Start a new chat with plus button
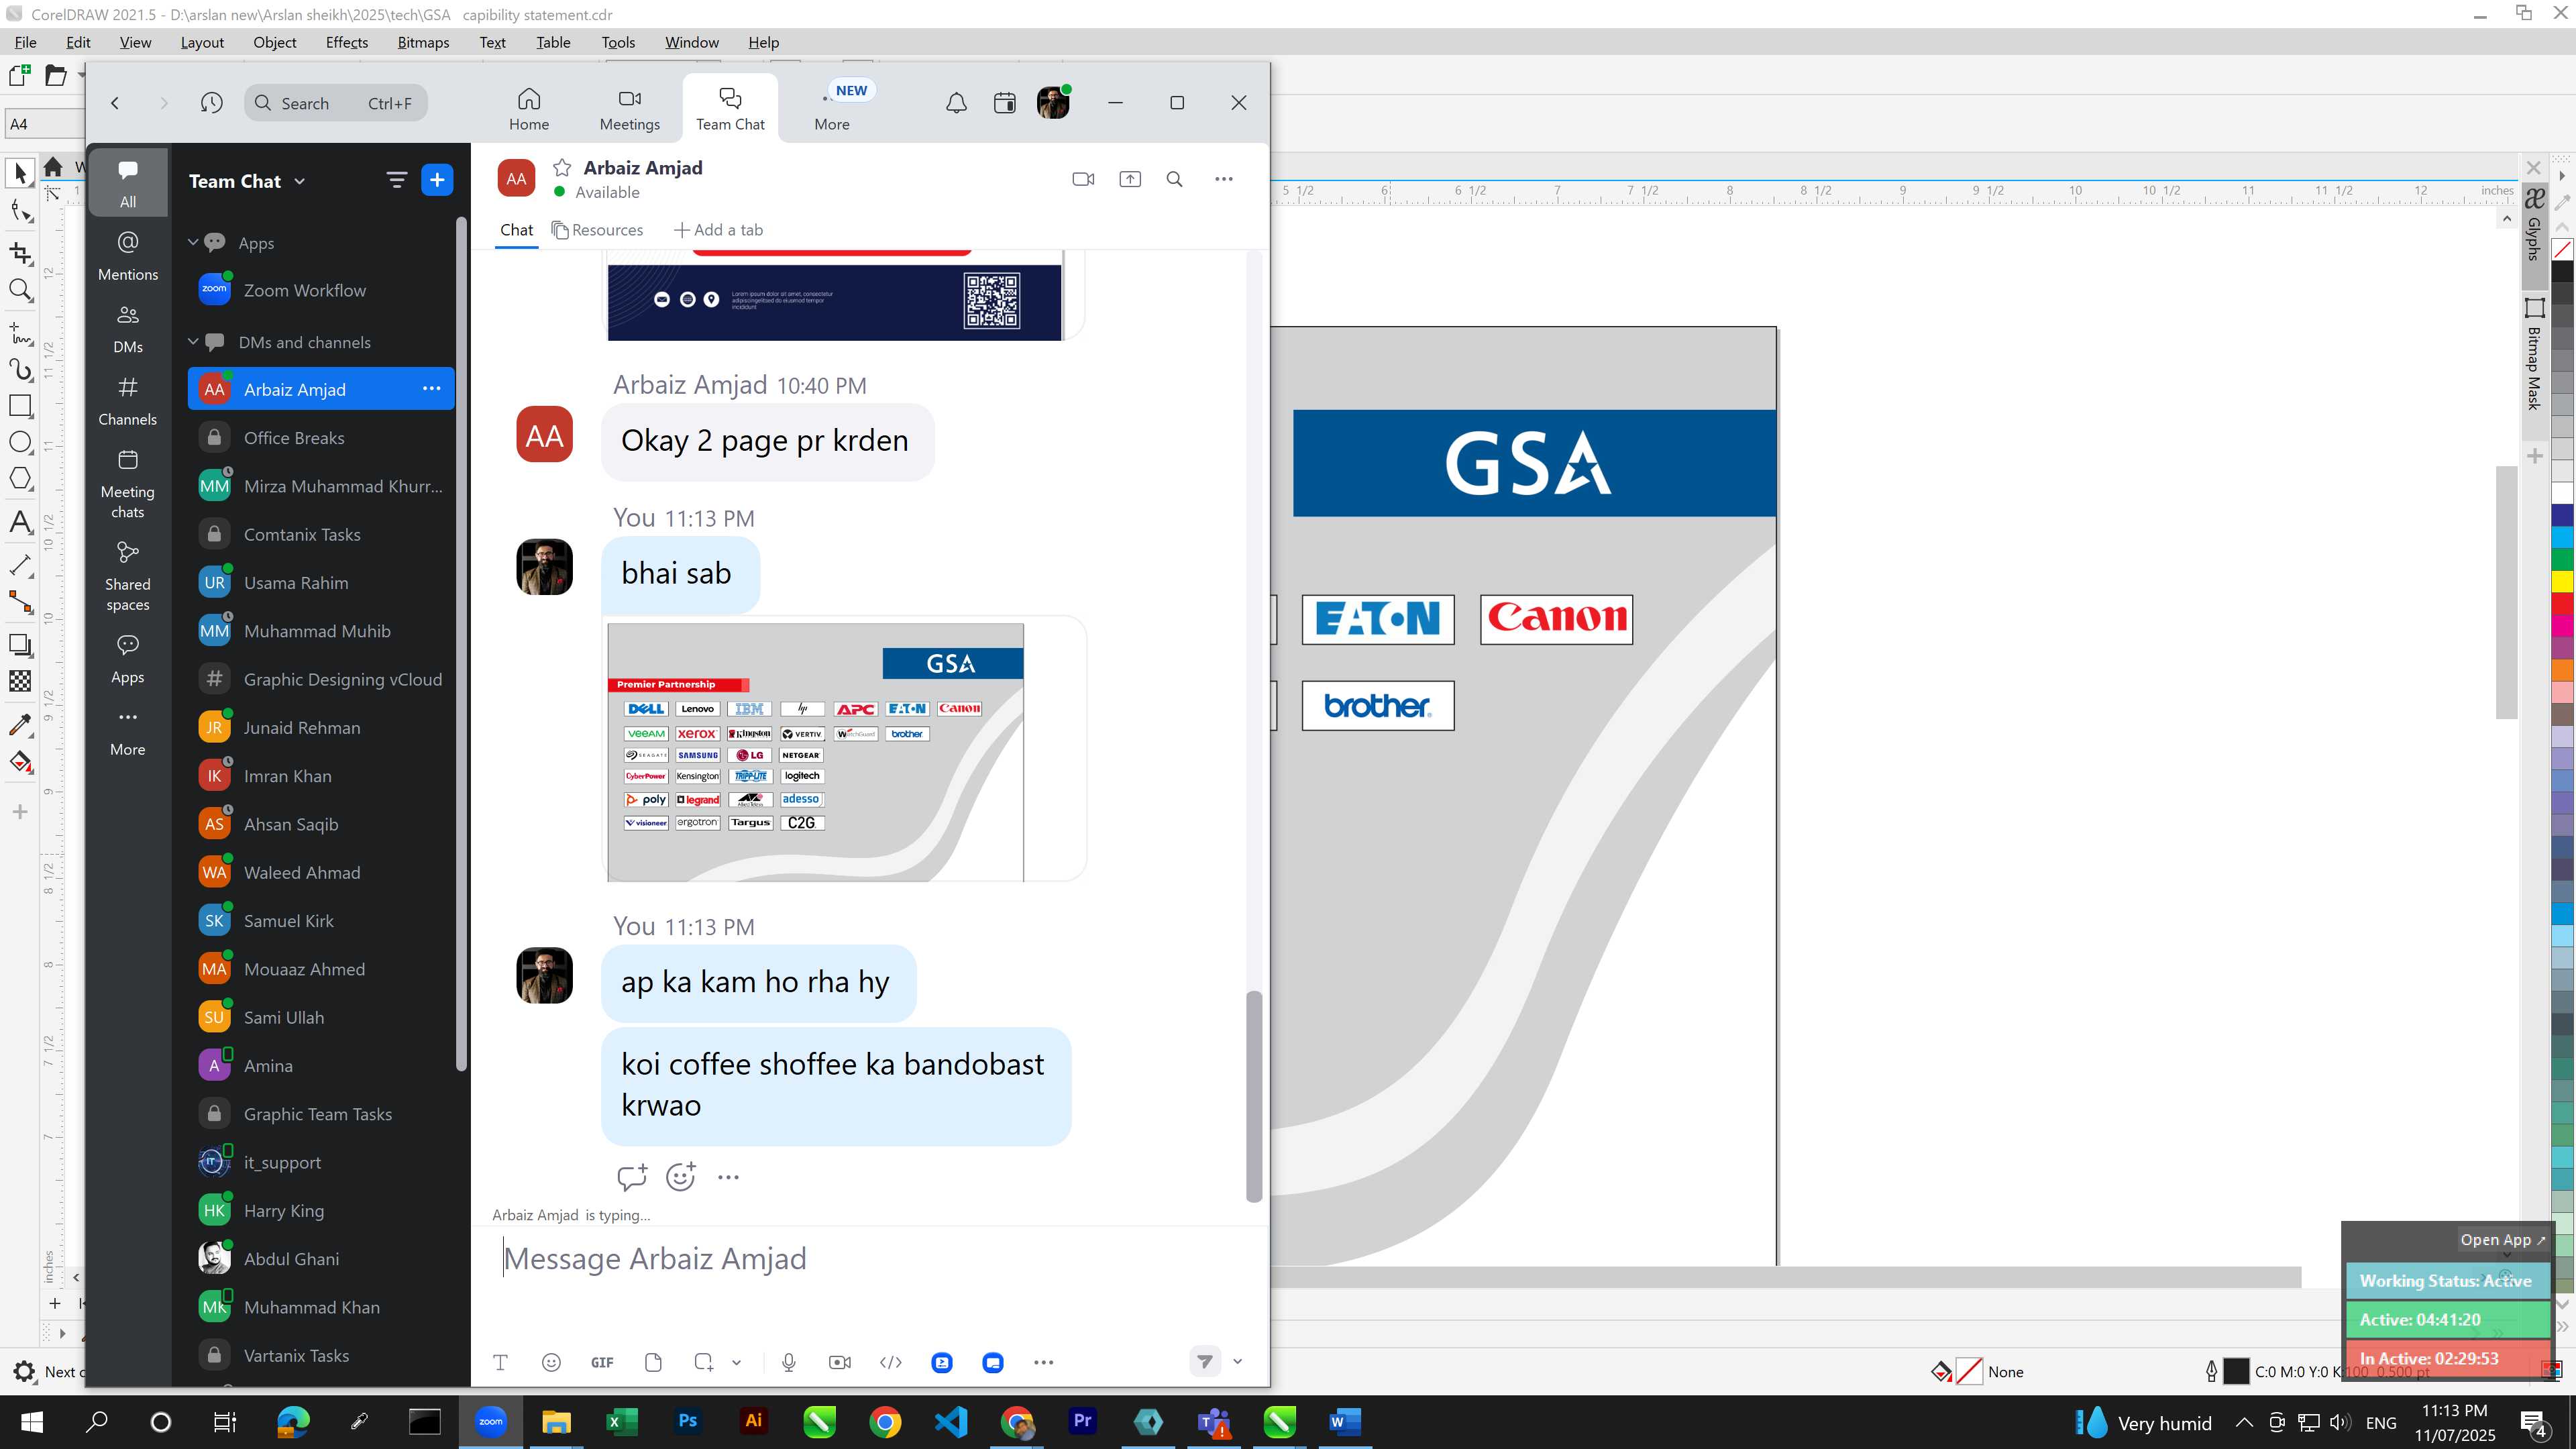Viewport: 2576px width, 1449px height. click(437, 180)
